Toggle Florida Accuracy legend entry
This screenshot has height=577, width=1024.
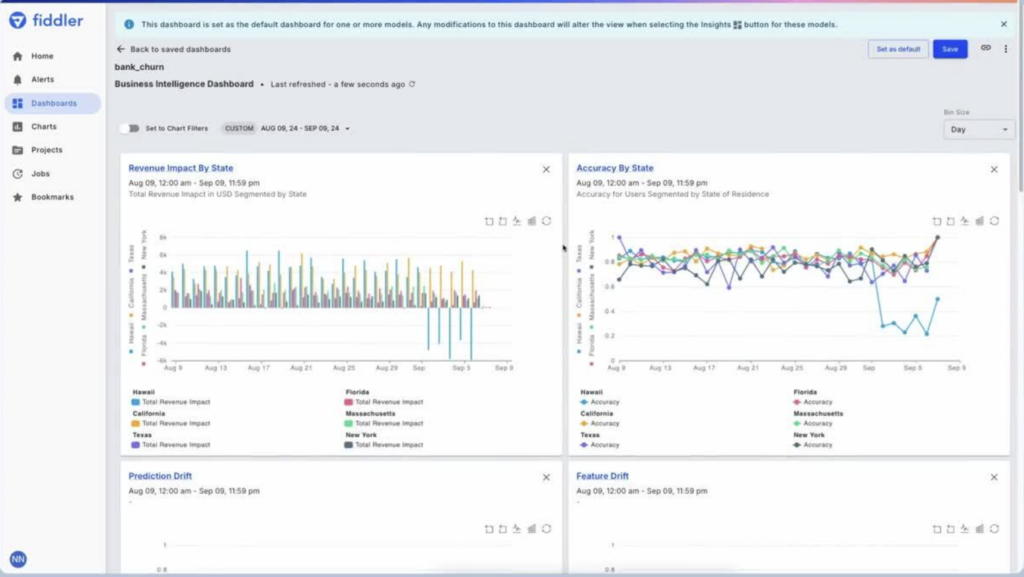click(812, 402)
